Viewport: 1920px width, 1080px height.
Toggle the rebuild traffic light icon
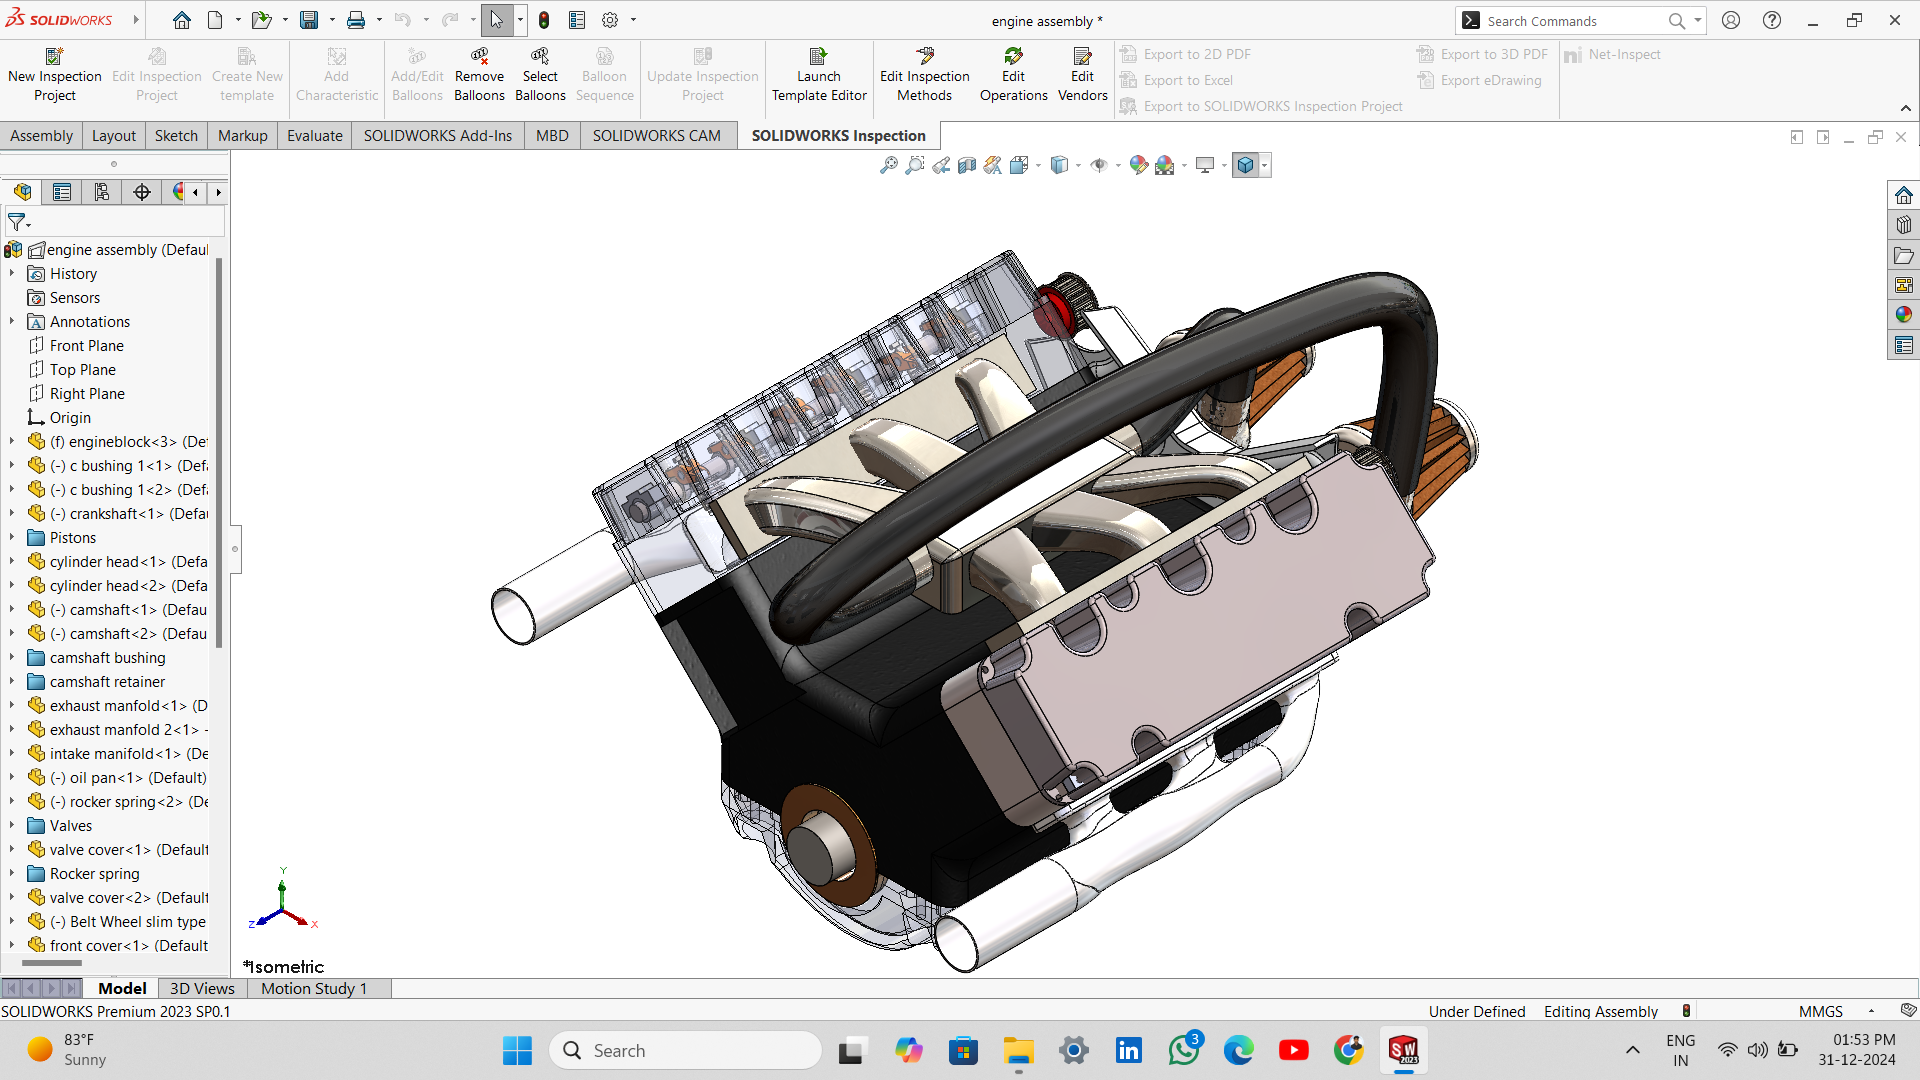click(x=544, y=20)
